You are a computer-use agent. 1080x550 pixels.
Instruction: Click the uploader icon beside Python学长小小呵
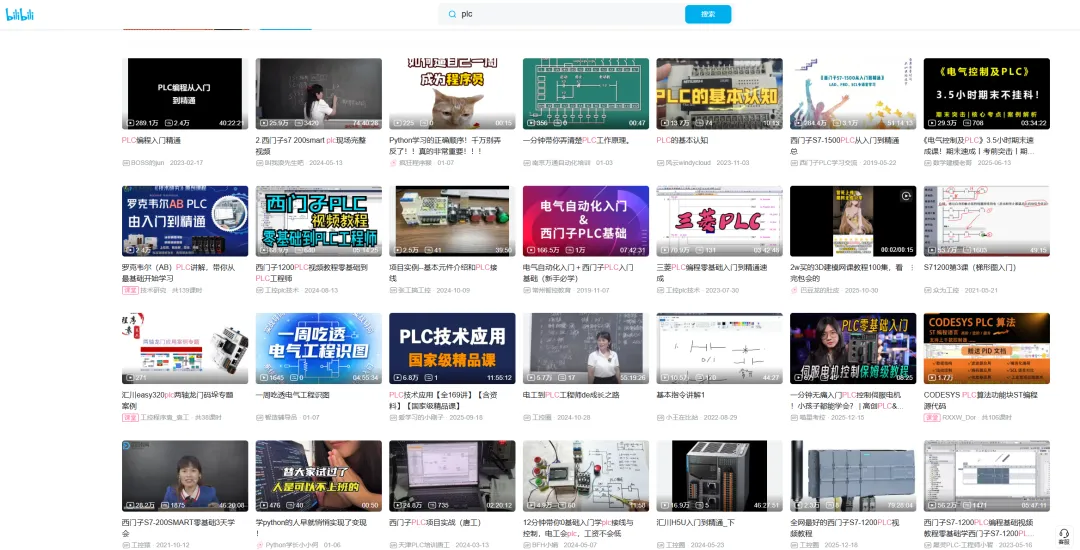tap(260, 545)
